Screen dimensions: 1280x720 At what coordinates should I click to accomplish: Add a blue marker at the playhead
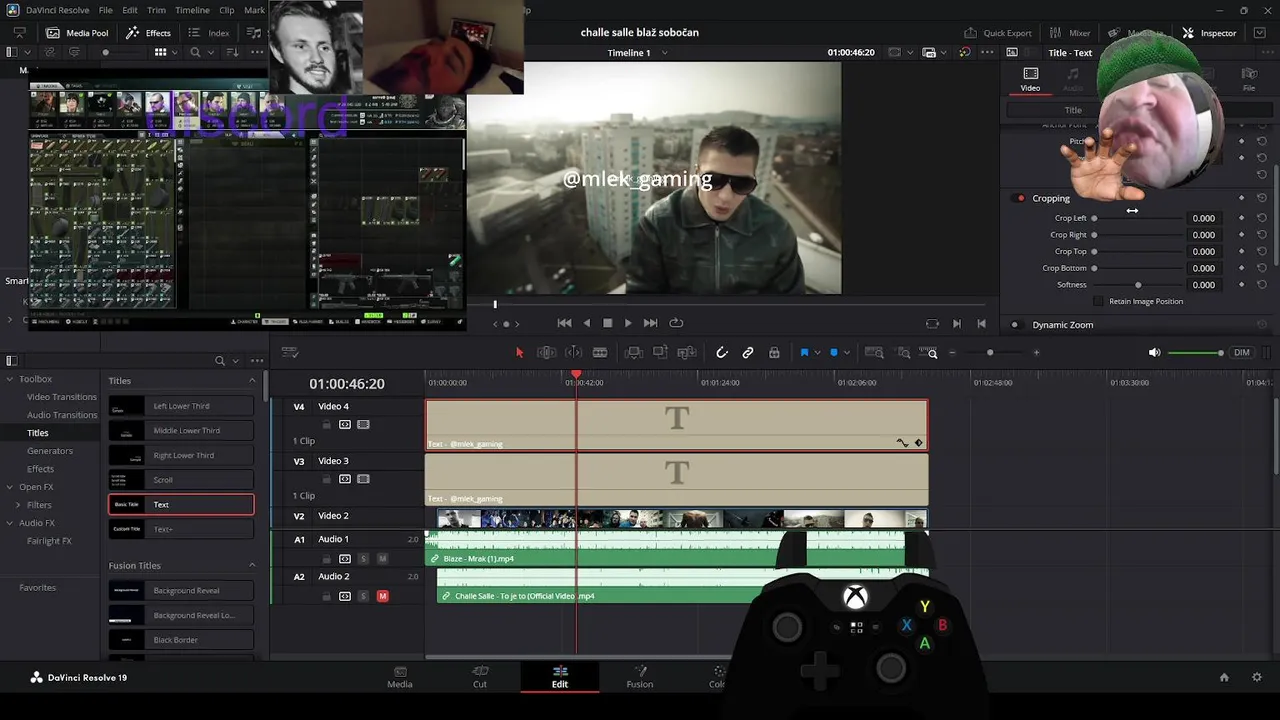835,352
